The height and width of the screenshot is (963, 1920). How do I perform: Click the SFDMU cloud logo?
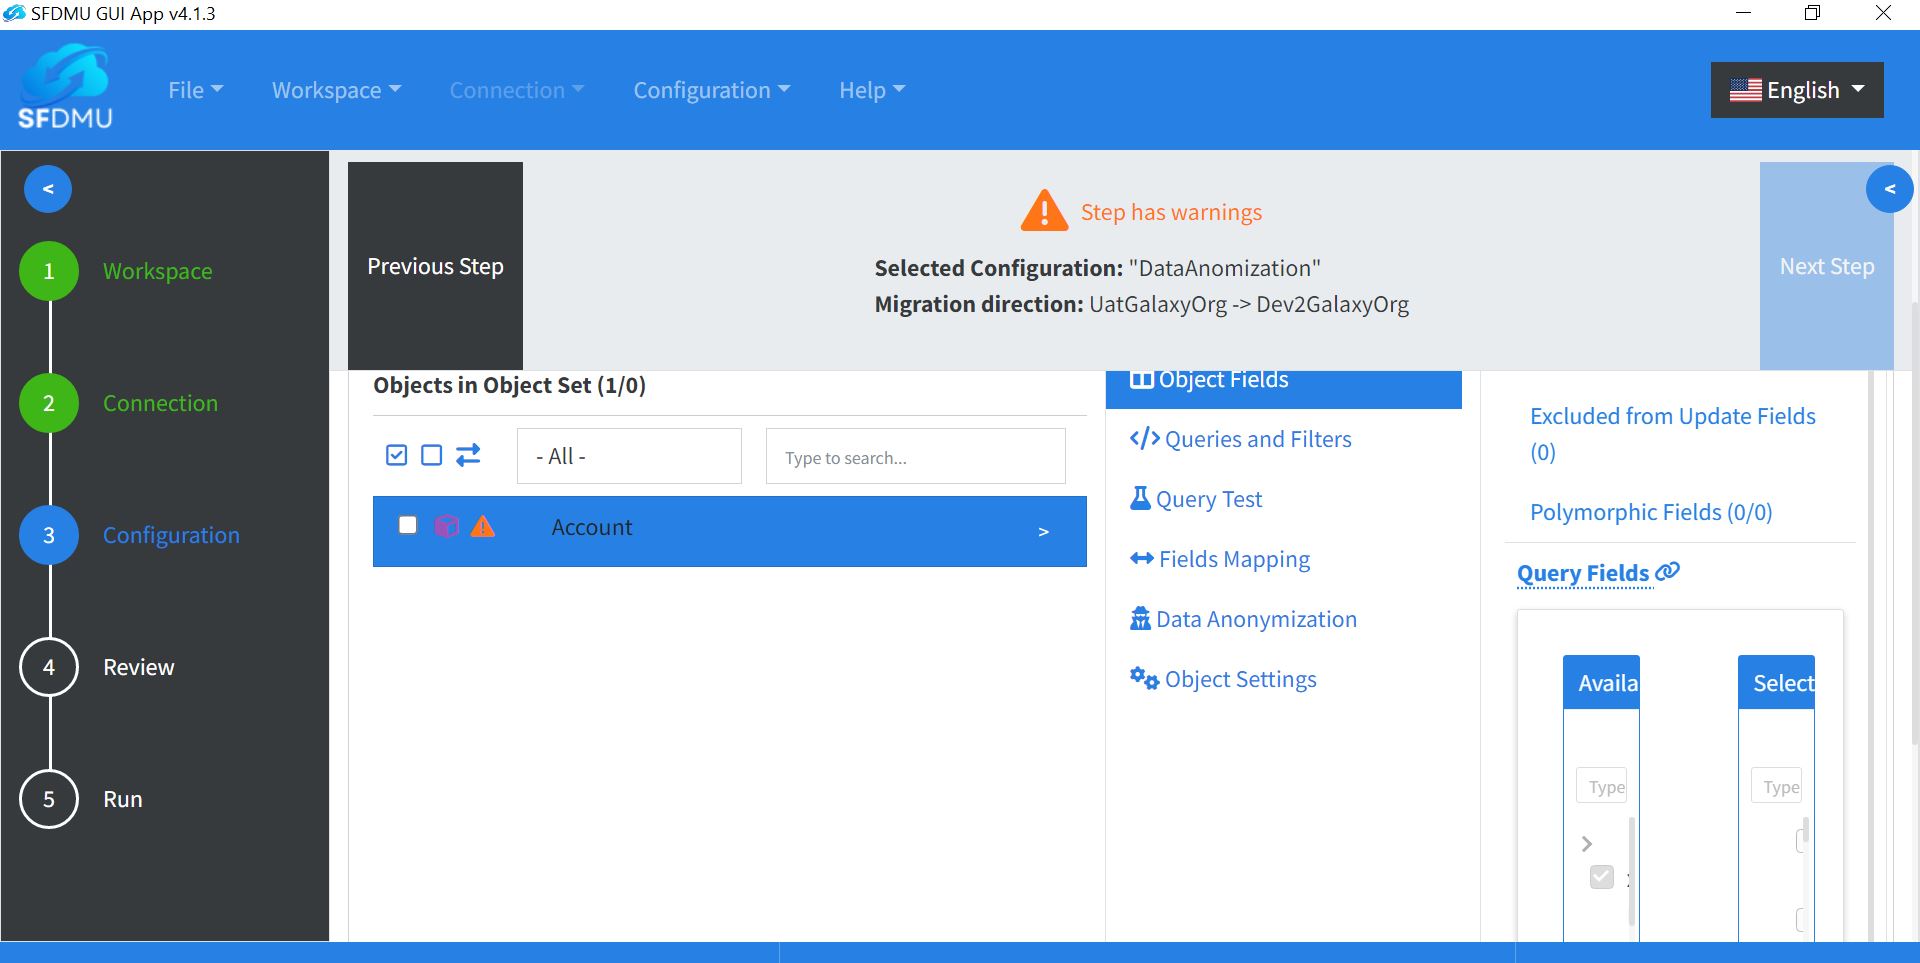[65, 87]
